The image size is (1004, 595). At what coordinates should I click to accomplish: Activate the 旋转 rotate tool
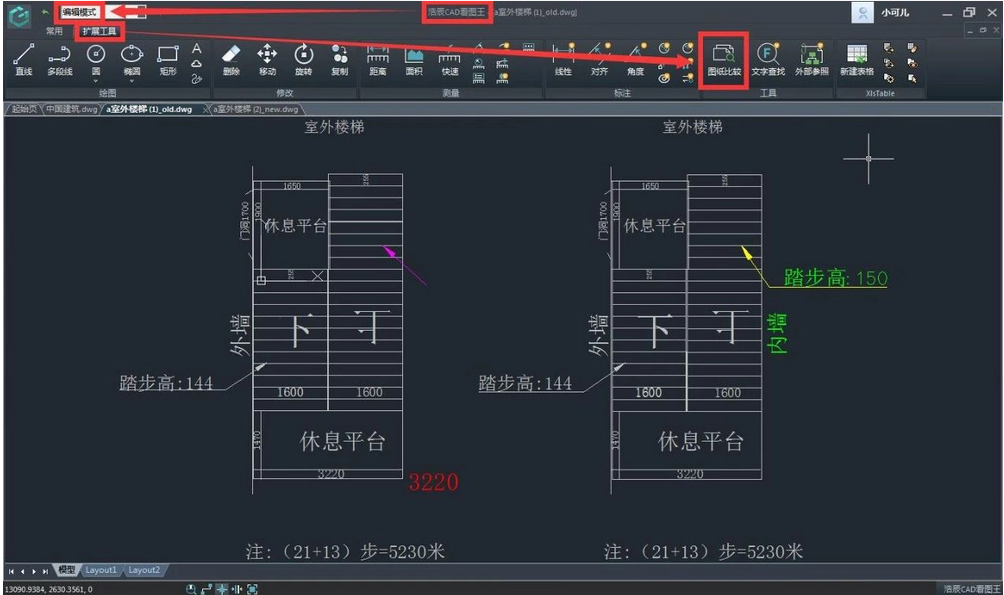click(304, 60)
